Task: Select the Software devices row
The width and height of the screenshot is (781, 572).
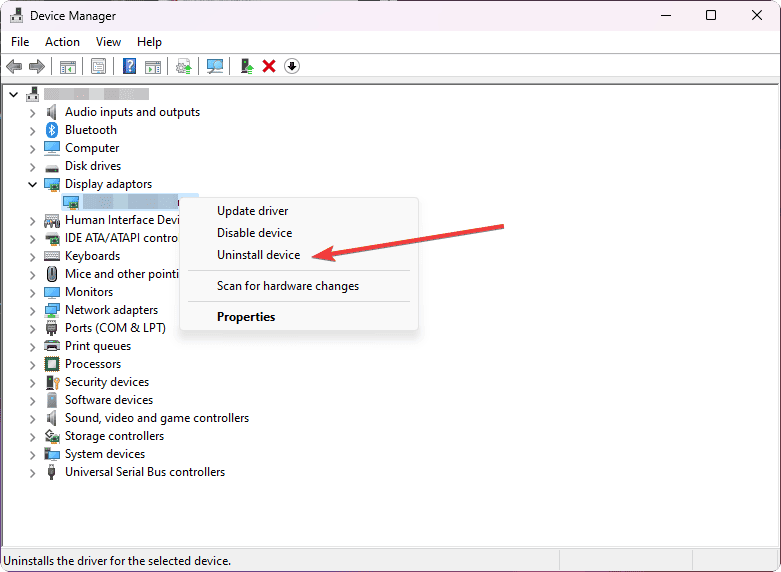Action: [x=109, y=400]
